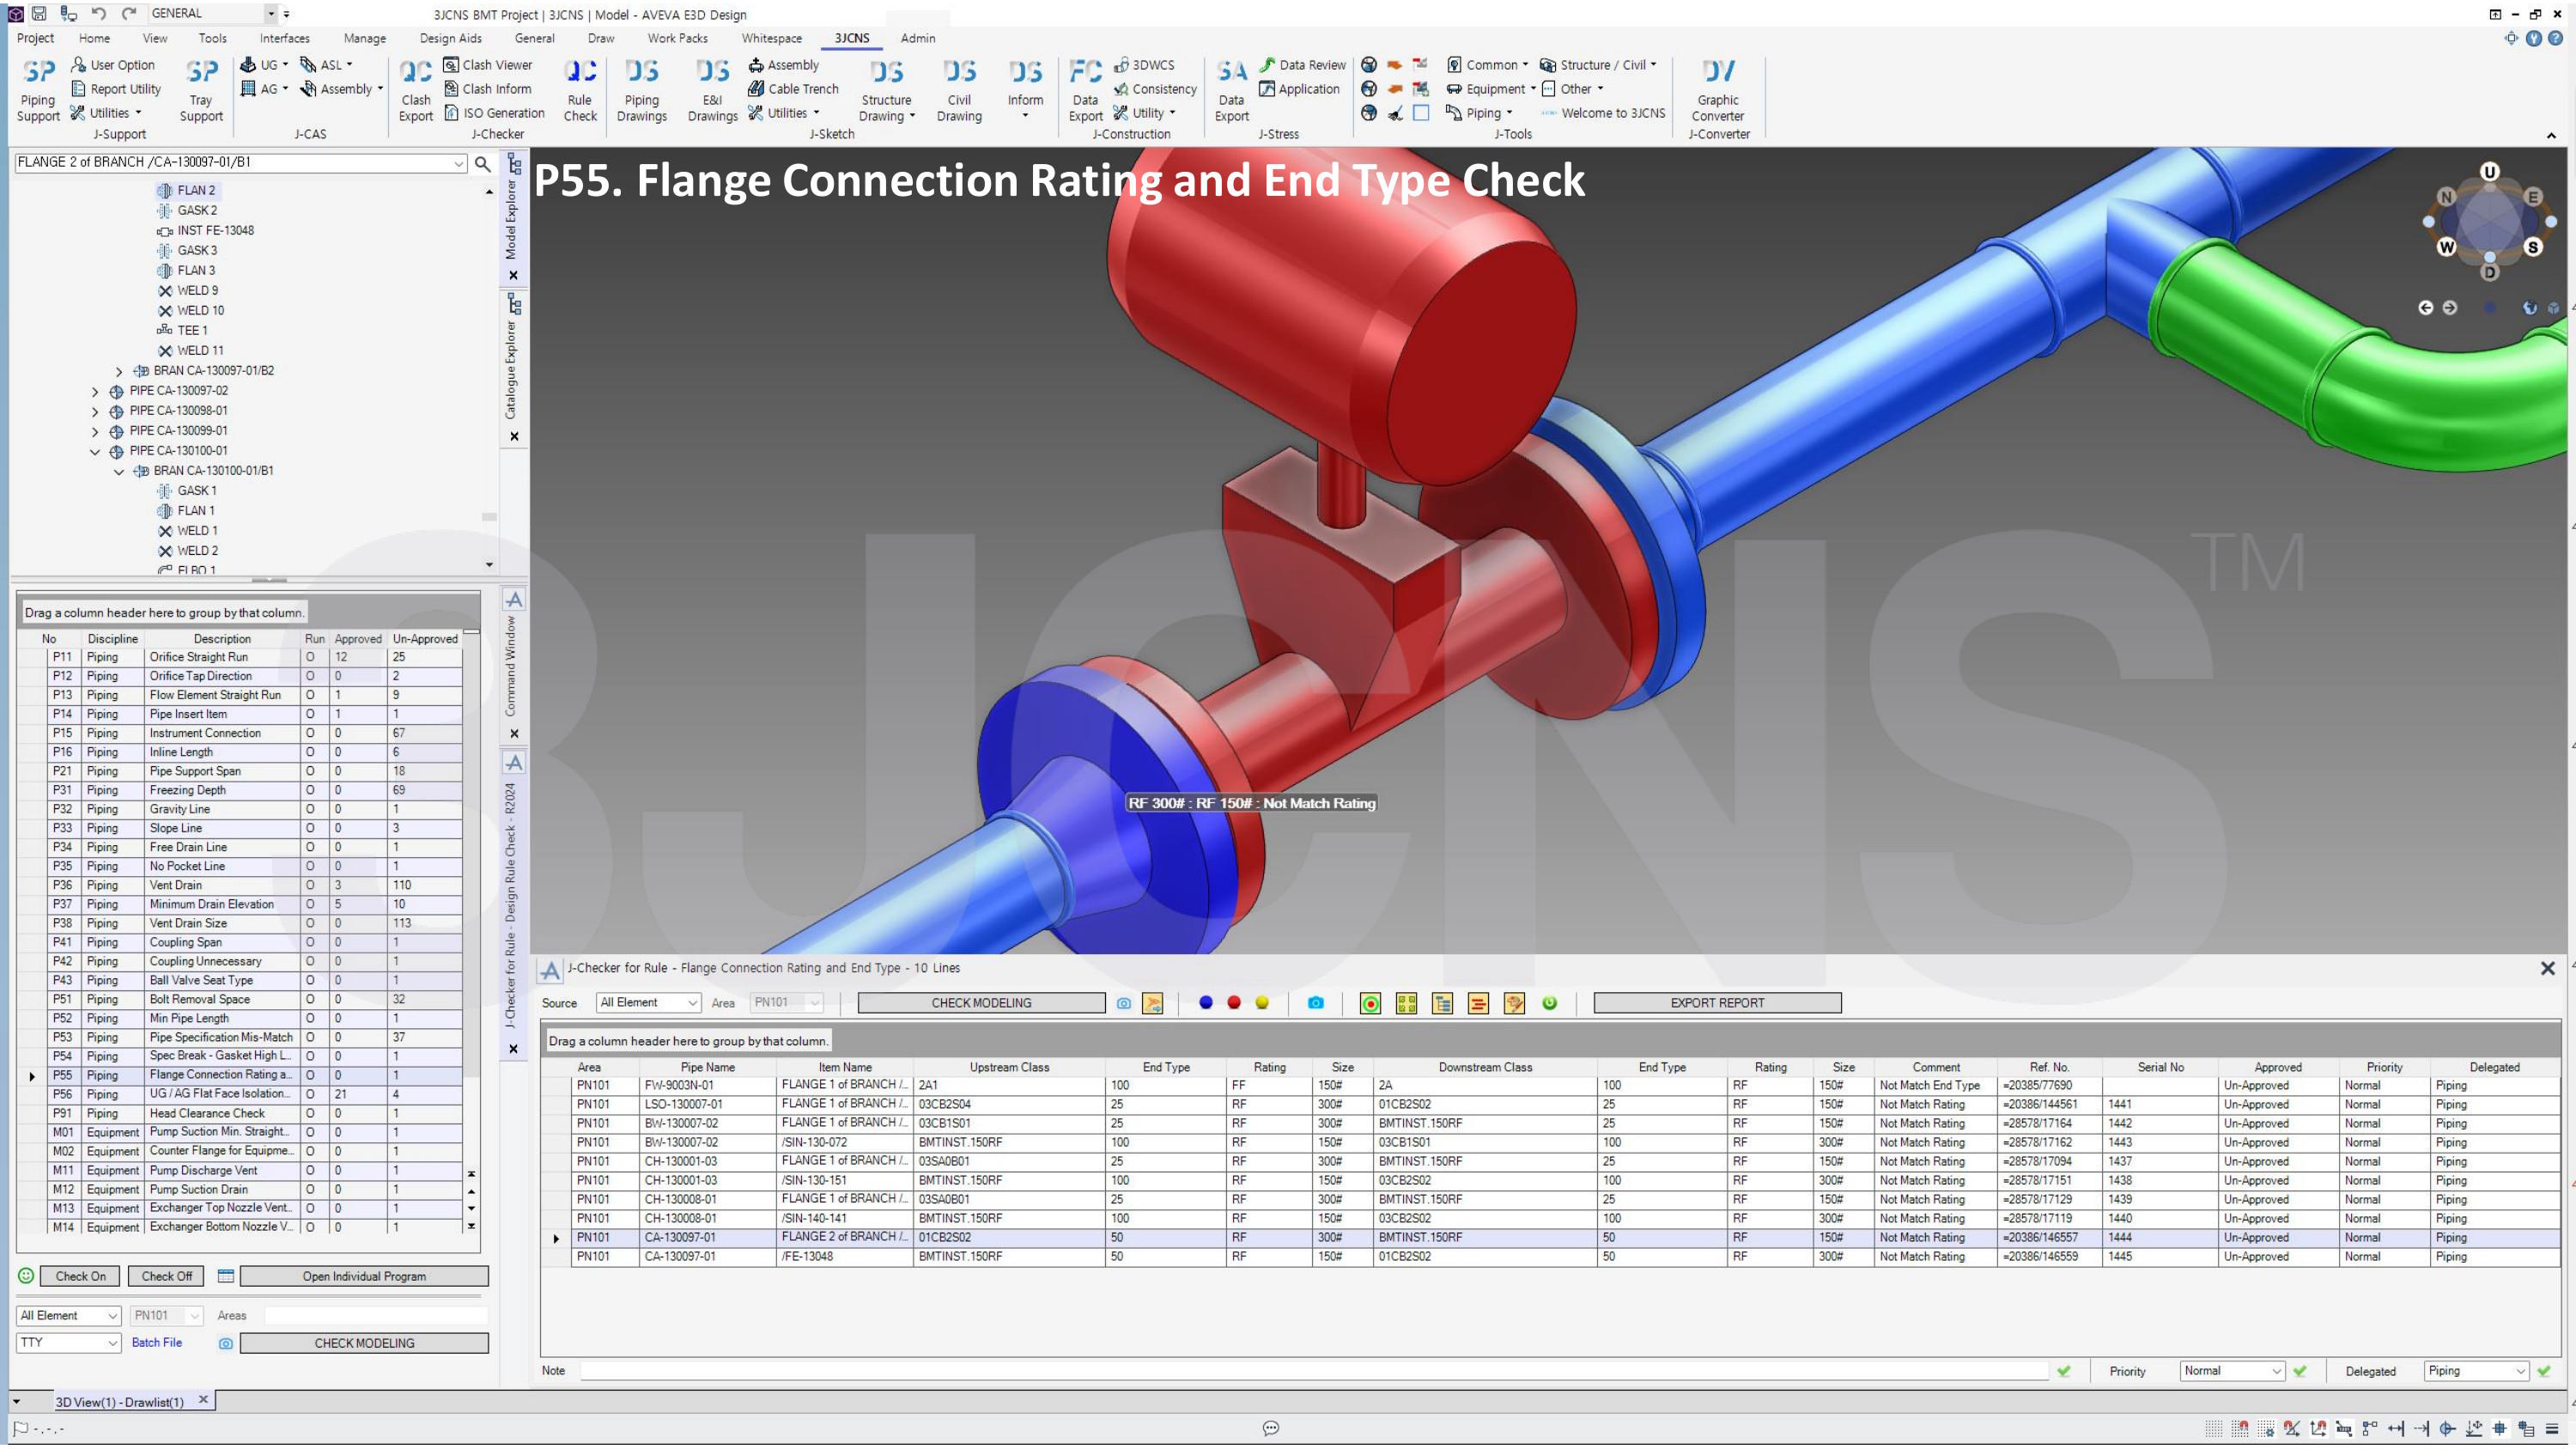
Task: Switch to the Admin tab
Action: click(x=917, y=38)
